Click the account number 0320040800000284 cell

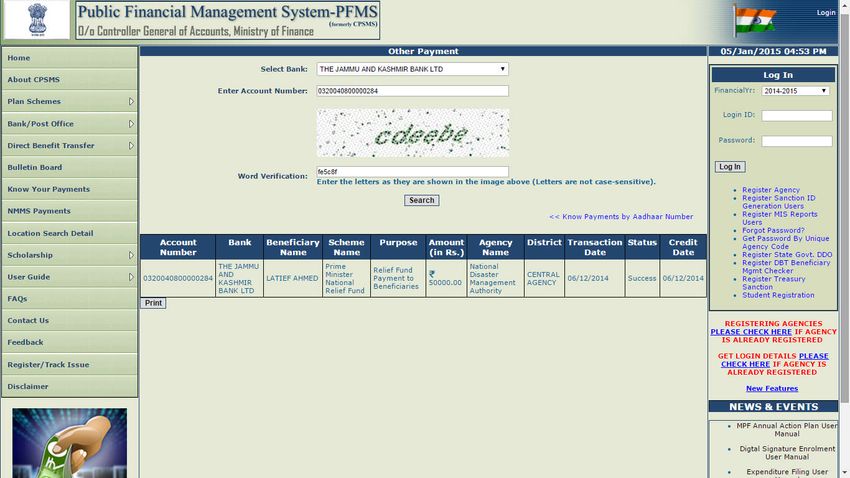tap(178, 278)
